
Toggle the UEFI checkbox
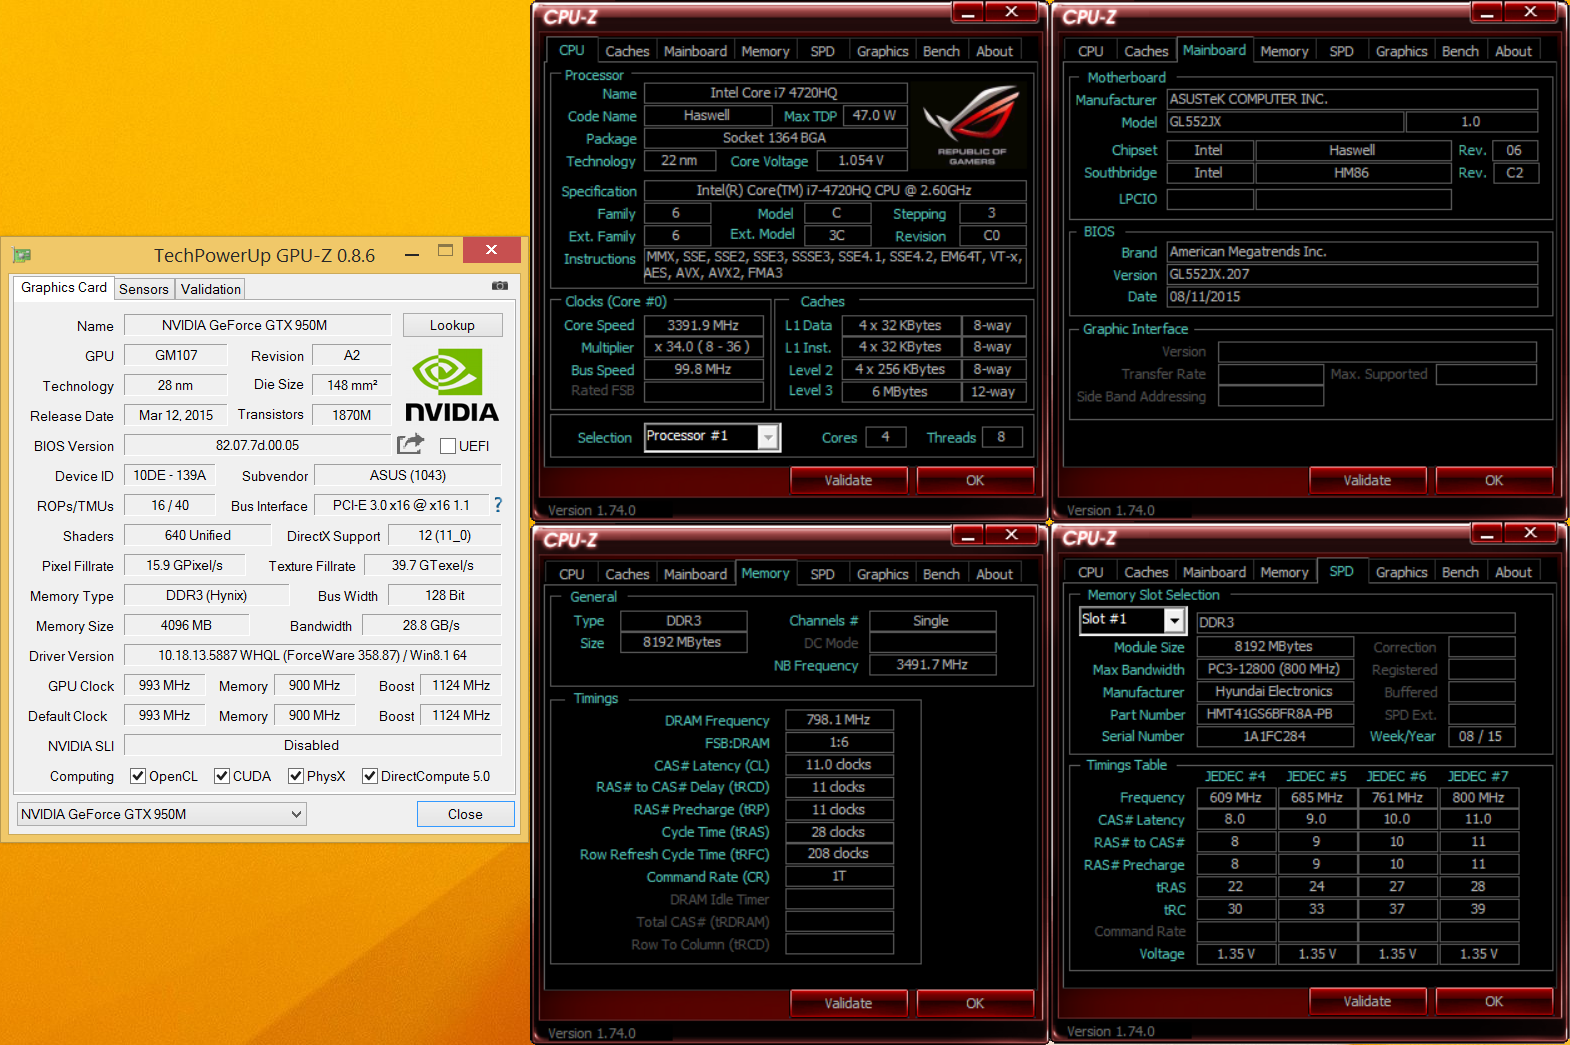point(448,446)
